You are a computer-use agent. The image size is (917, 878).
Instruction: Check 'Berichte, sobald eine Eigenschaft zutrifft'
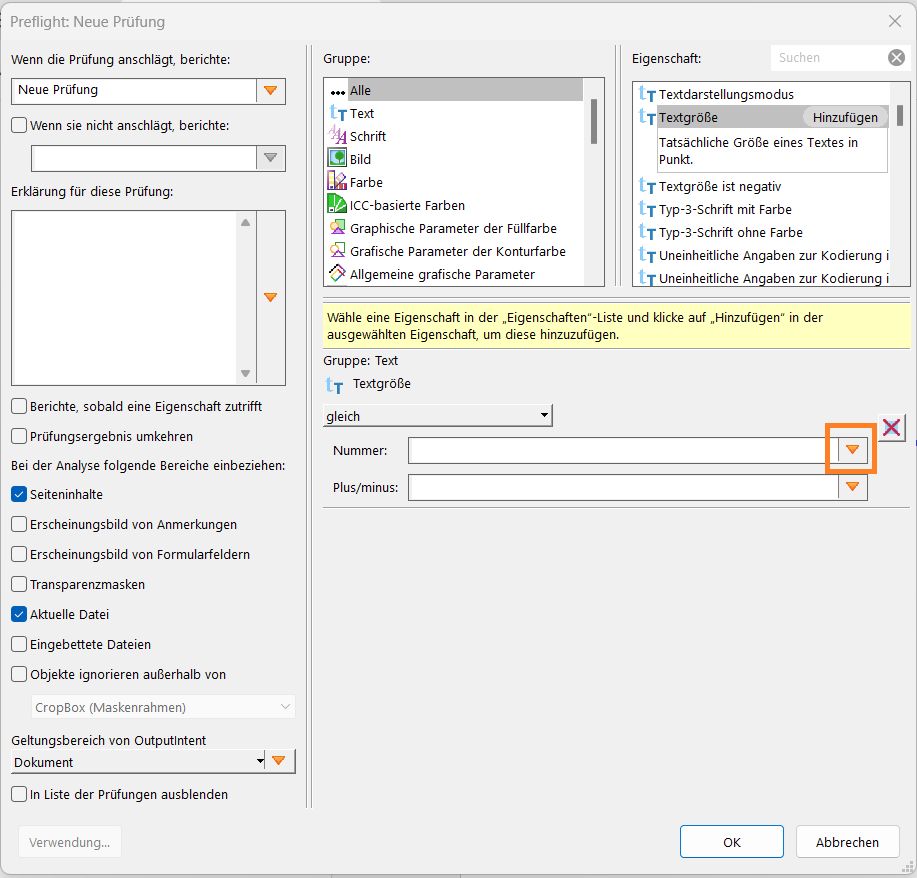point(19,406)
